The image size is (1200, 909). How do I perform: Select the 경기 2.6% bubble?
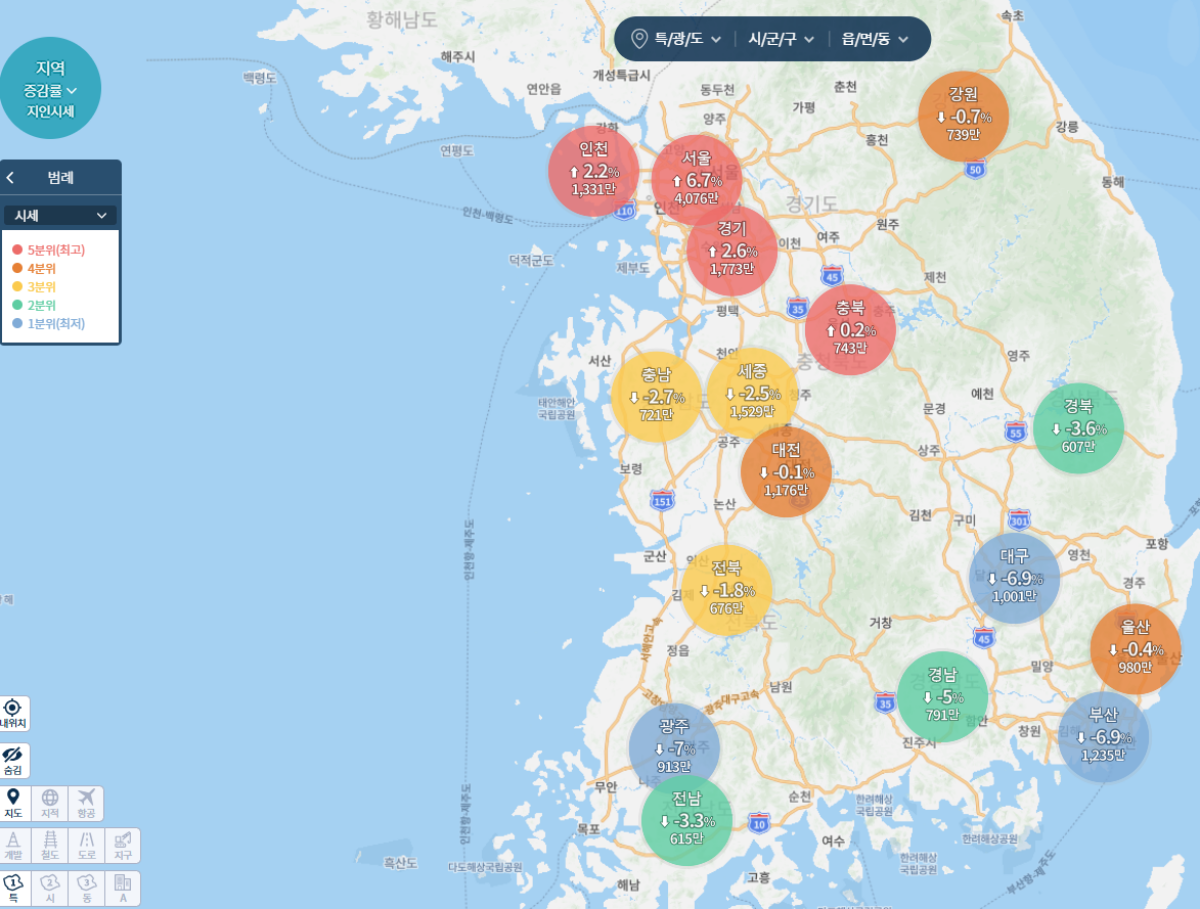(732, 250)
